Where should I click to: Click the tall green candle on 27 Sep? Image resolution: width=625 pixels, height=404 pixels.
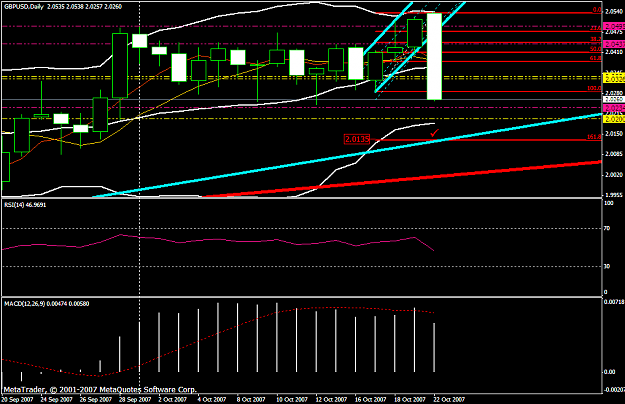click(120, 65)
